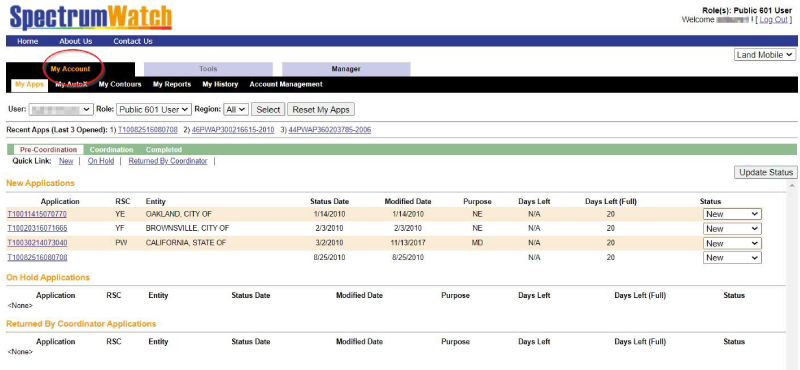The height and width of the screenshot is (370, 800).
Task: Open status dropdown for California State application
Action: pos(732,243)
